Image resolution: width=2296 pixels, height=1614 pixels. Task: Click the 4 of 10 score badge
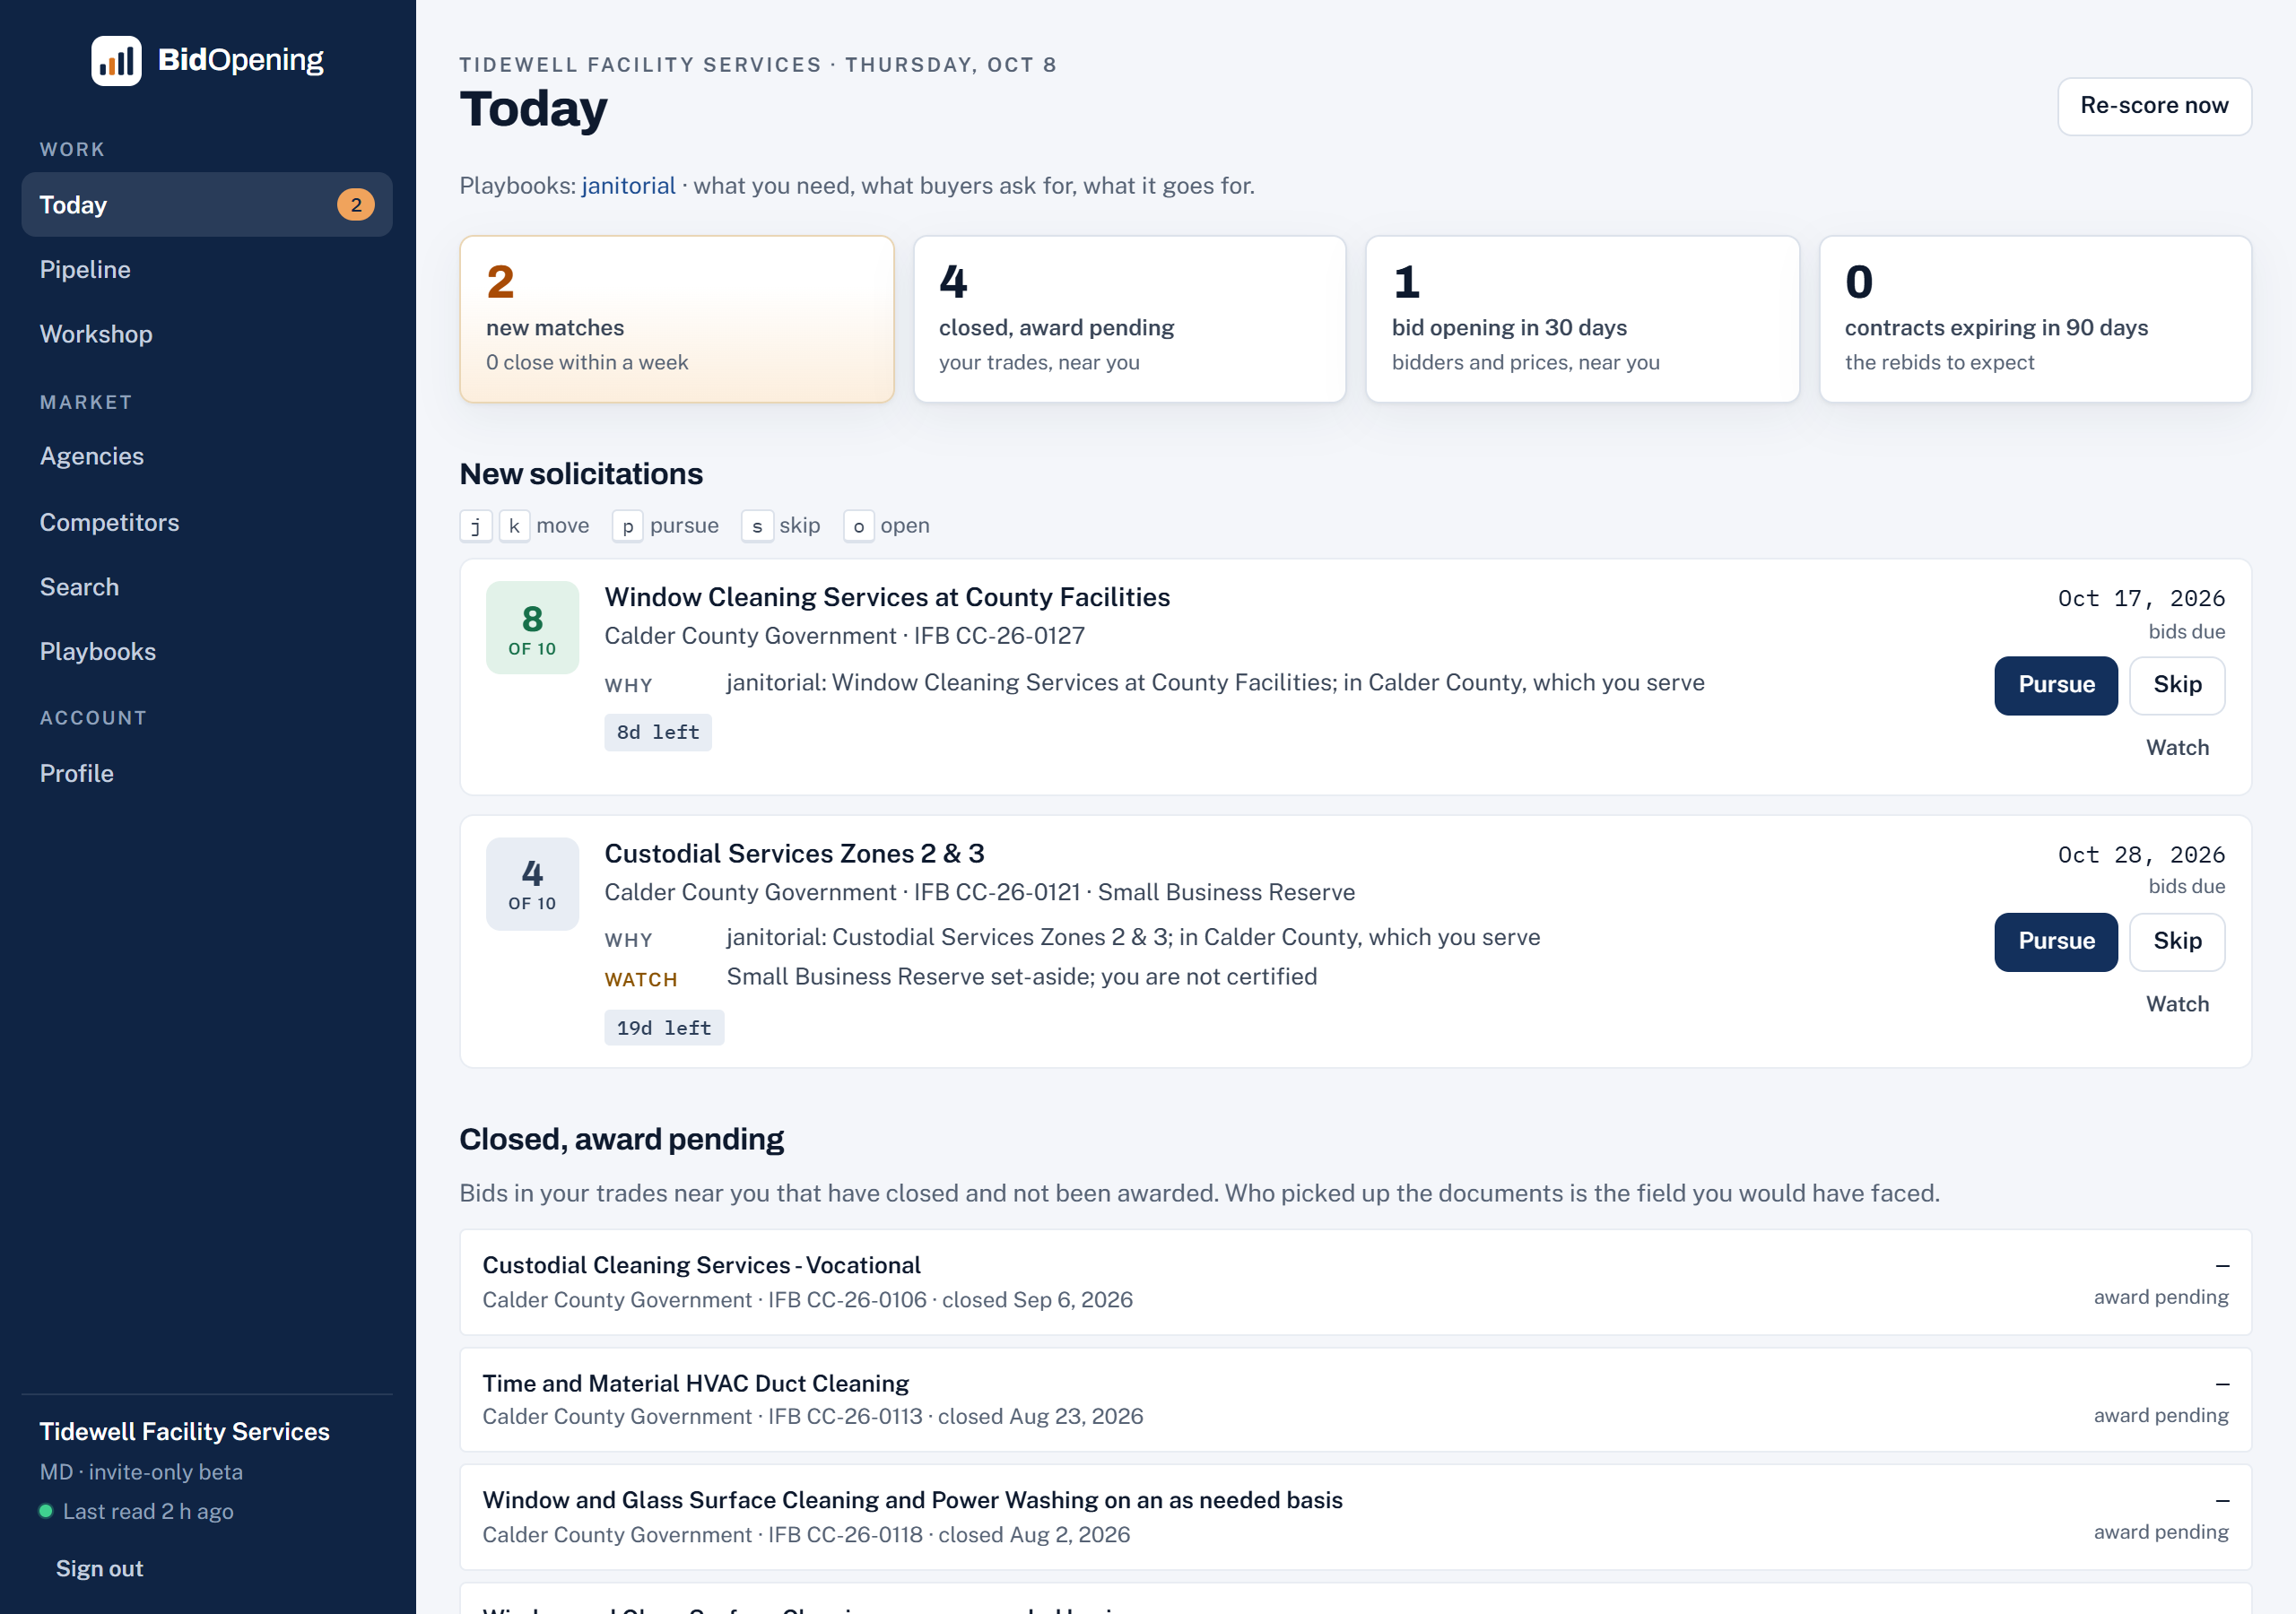532,884
